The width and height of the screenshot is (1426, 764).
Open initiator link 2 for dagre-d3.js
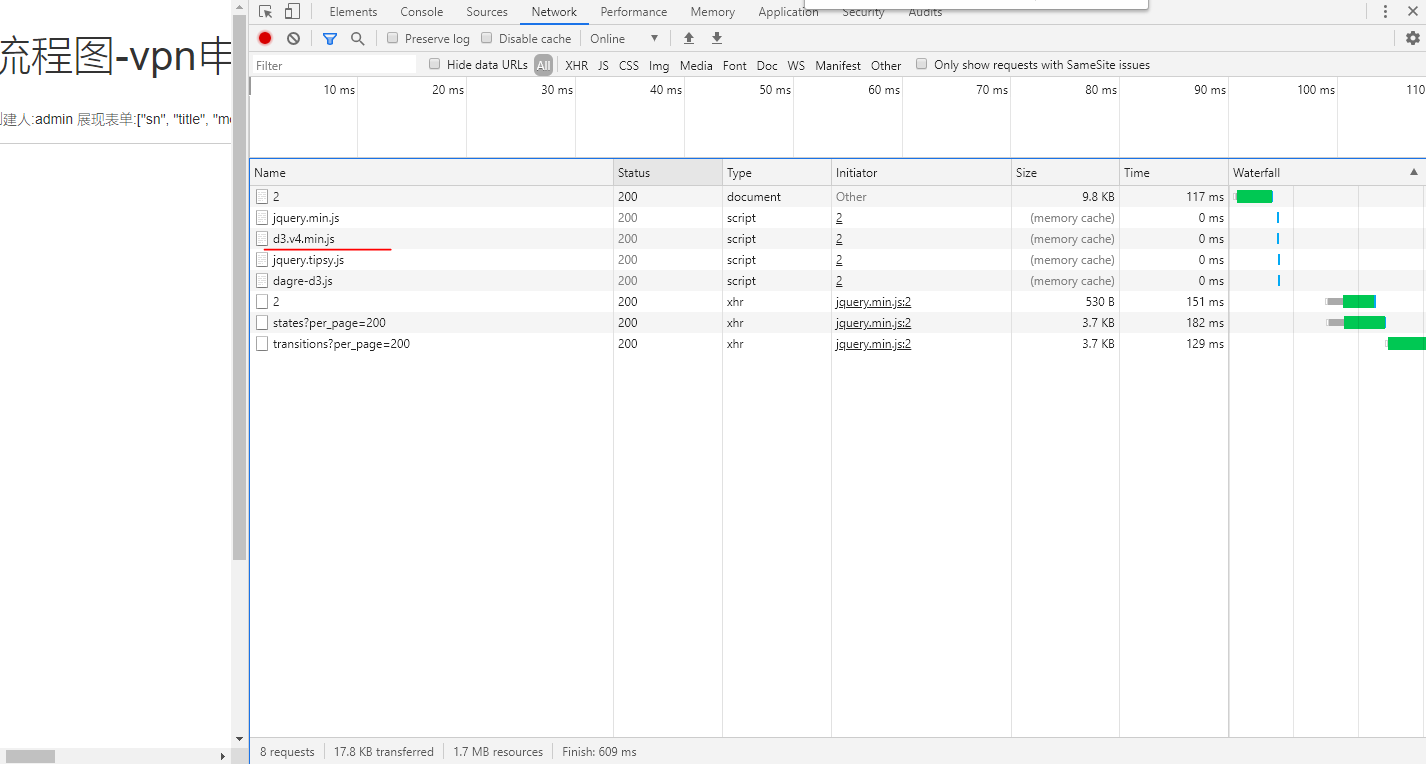point(839,281)
